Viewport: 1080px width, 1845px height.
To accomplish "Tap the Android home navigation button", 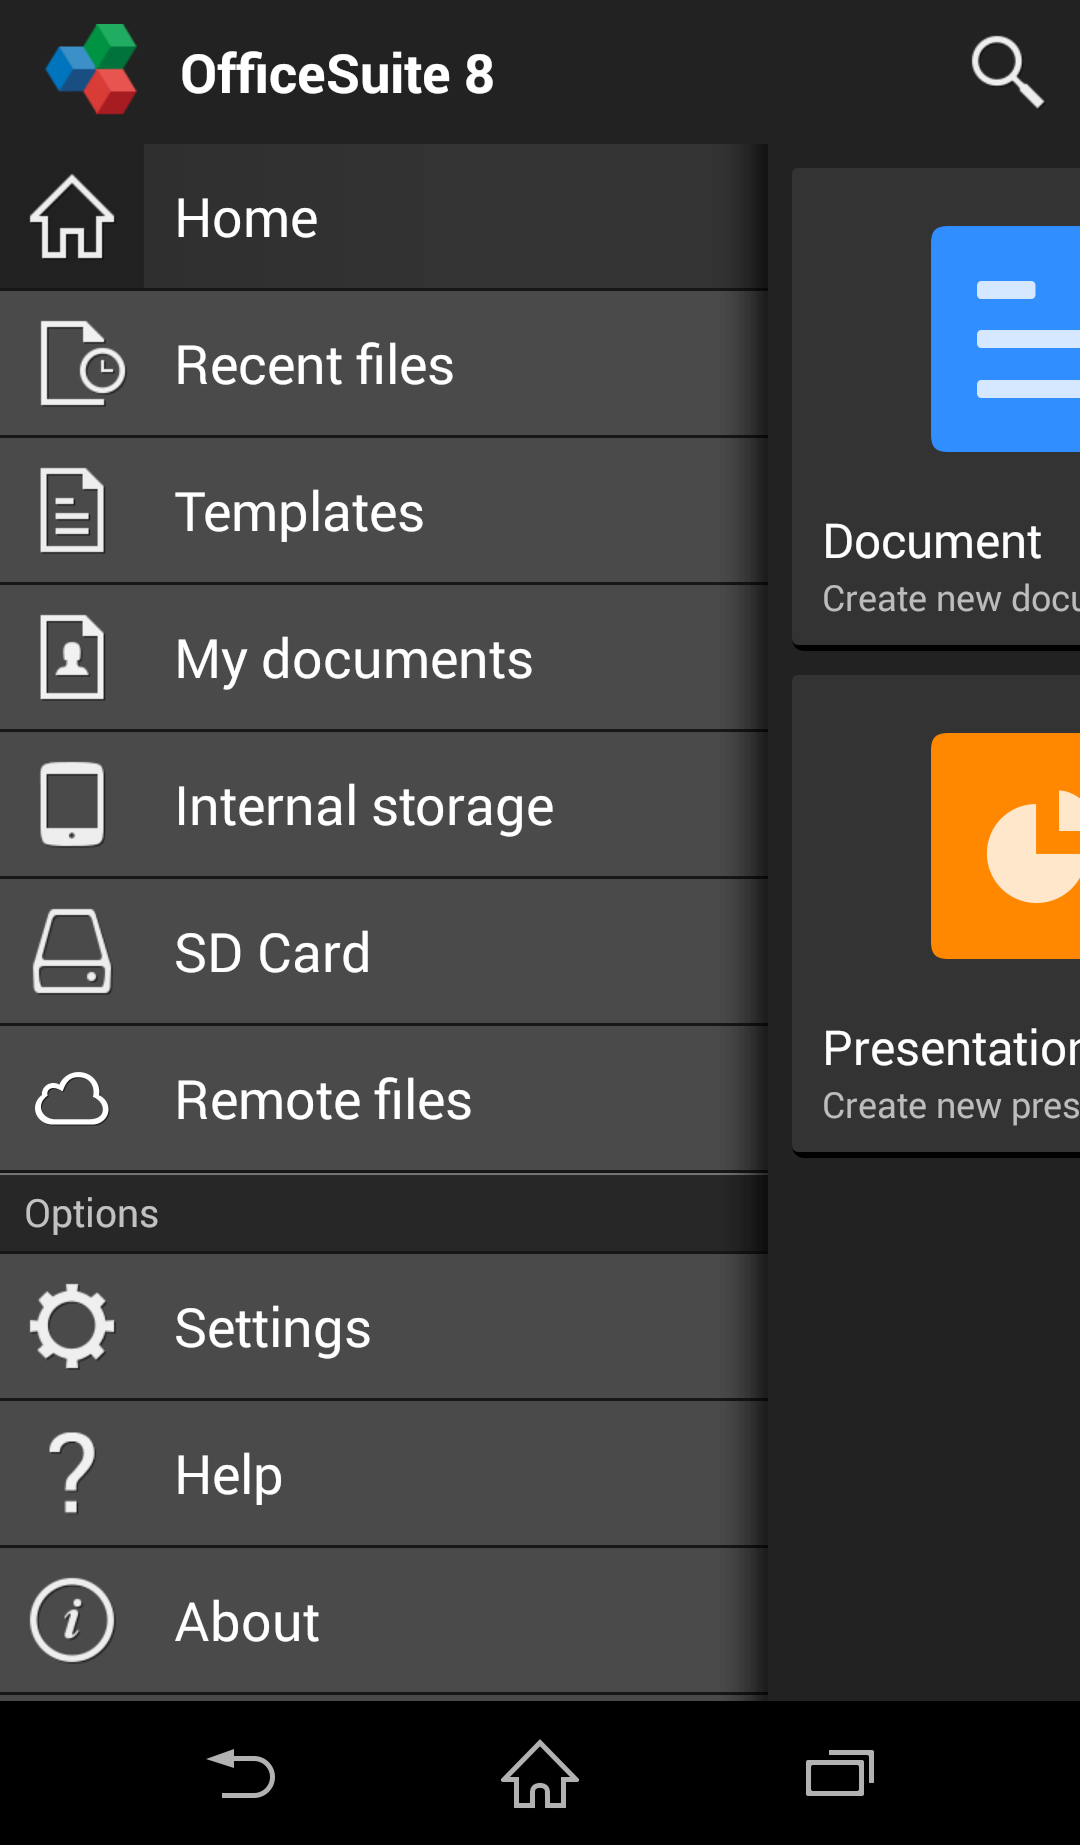I will click(x=540, y=1774).
